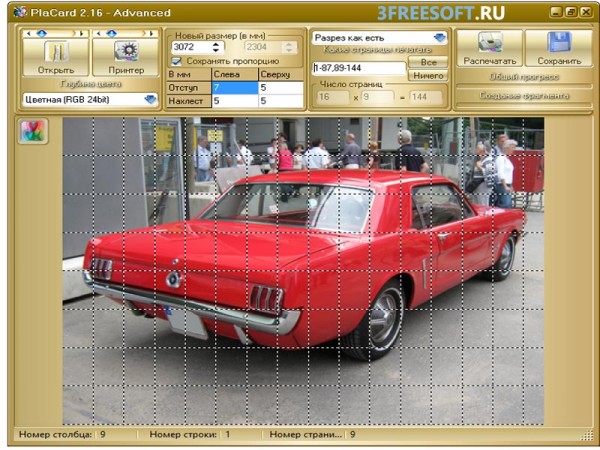Toggle the Сохранять пропорцию checkbox
Image resolution: width=600 pixels, height=450 pixels.
tap(177, 61)
